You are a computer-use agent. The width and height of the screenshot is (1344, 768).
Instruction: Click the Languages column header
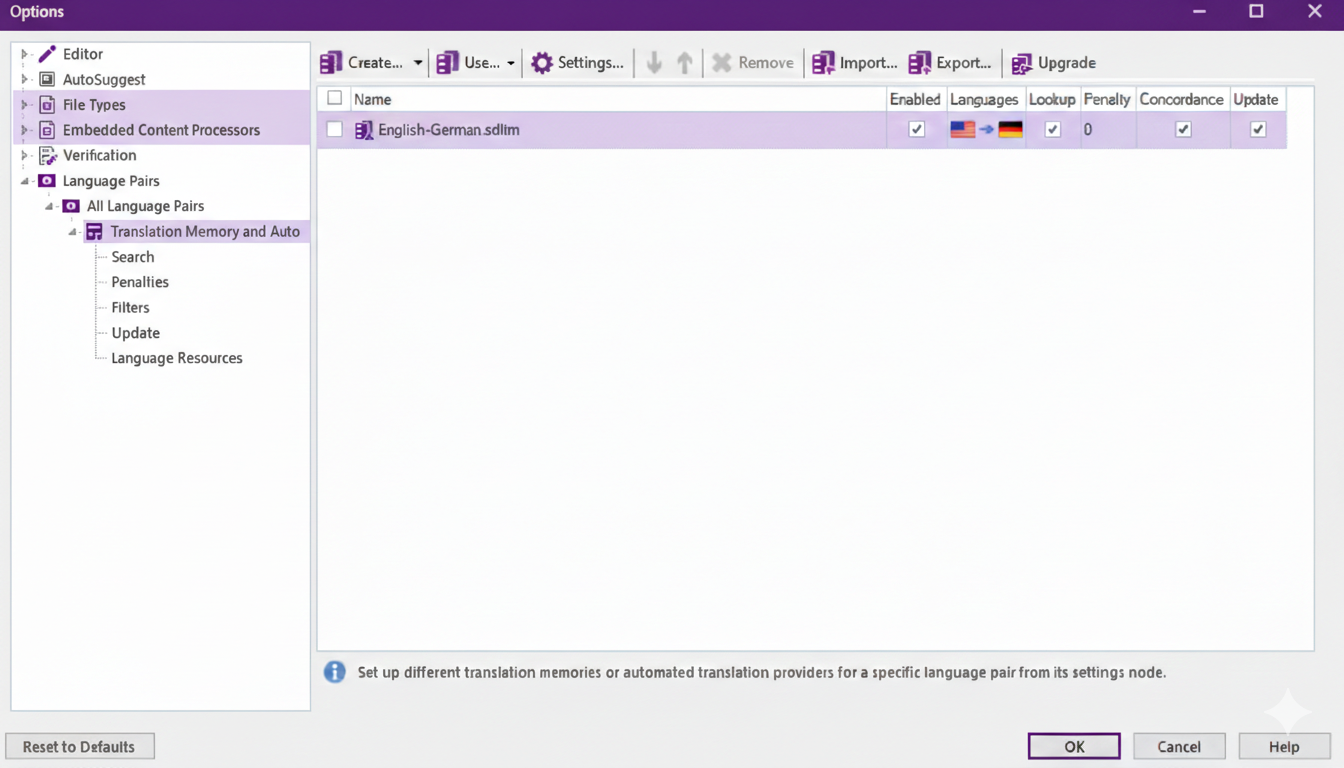pyautogui.click(x=984, y=99)
